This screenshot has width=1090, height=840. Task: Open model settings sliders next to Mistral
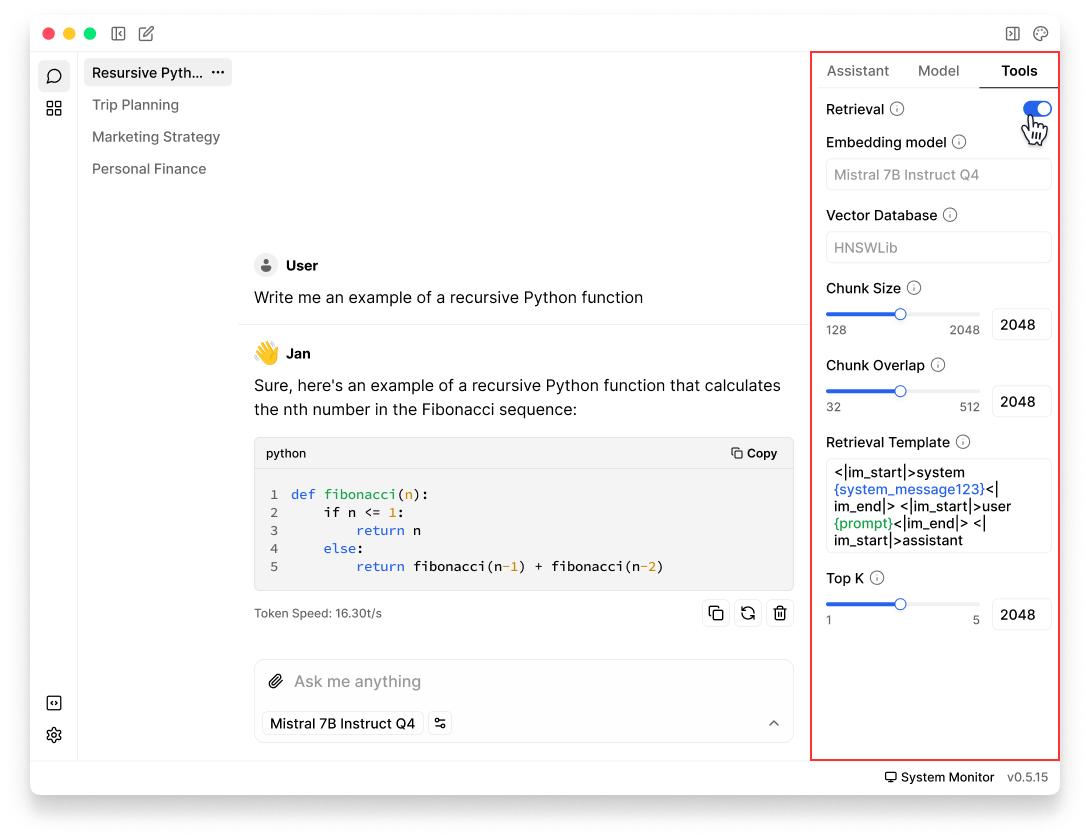click(440, 723)
